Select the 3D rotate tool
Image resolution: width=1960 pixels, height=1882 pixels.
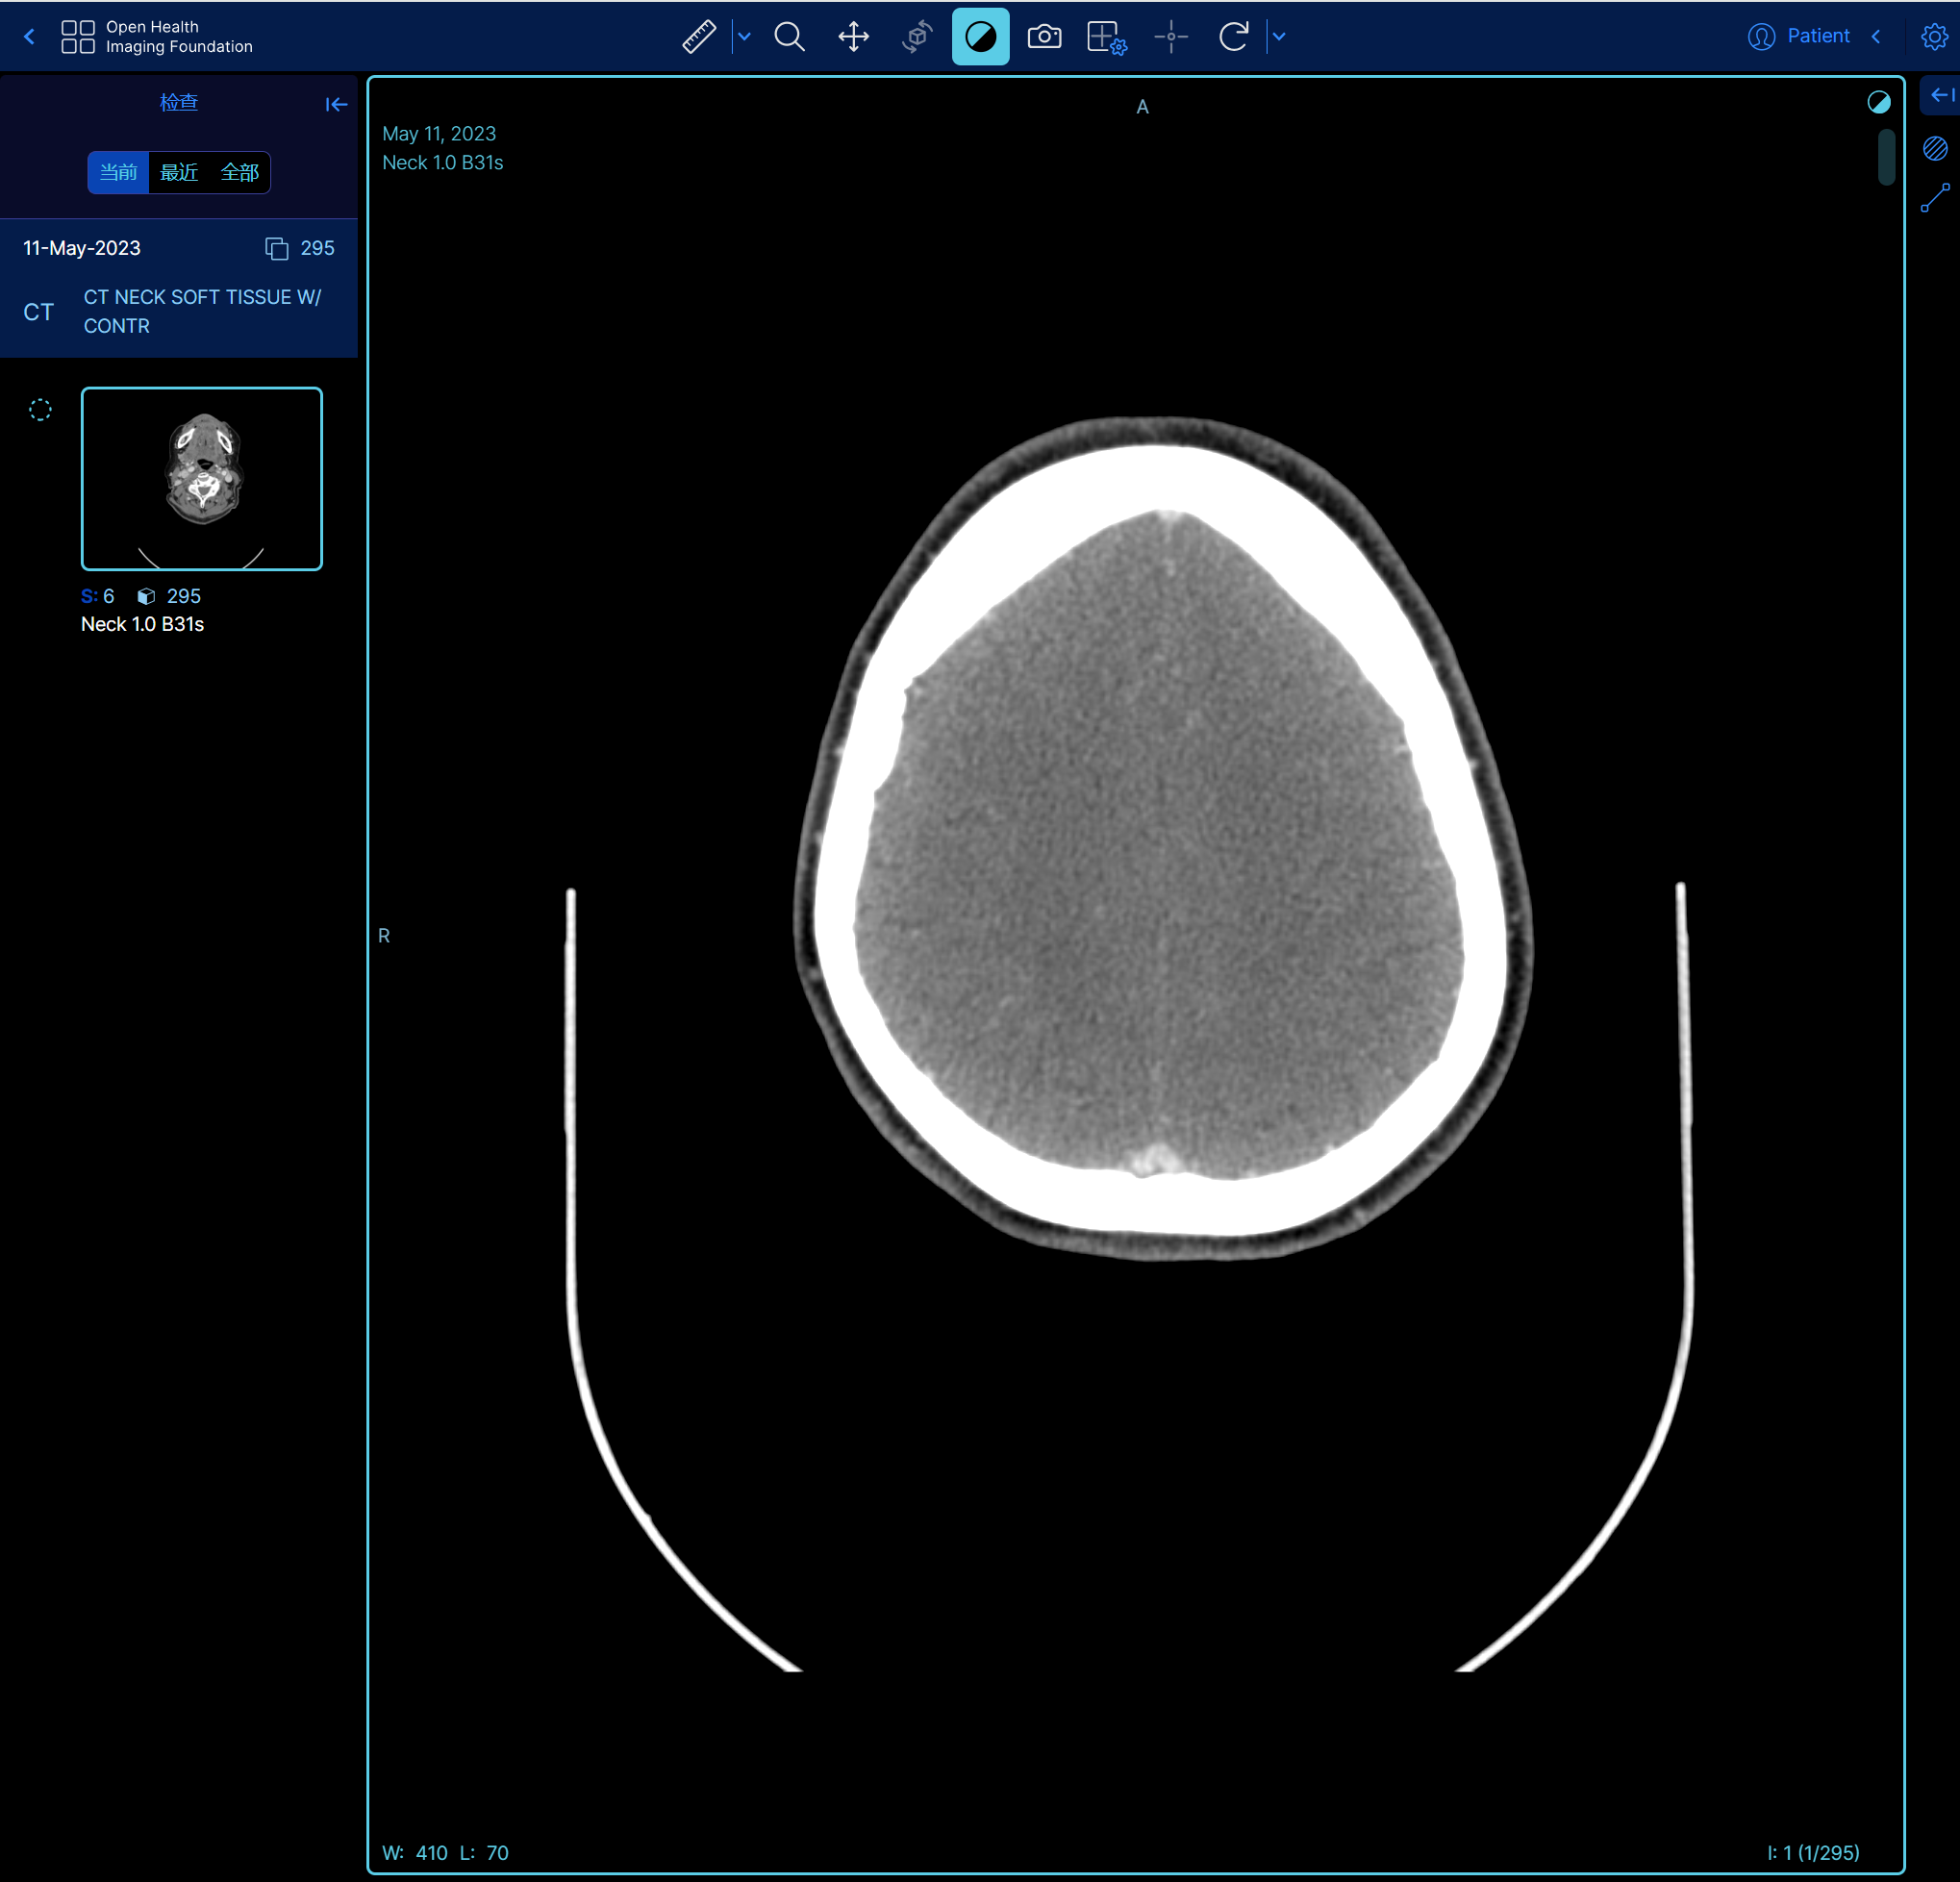(x=917, y=37)
